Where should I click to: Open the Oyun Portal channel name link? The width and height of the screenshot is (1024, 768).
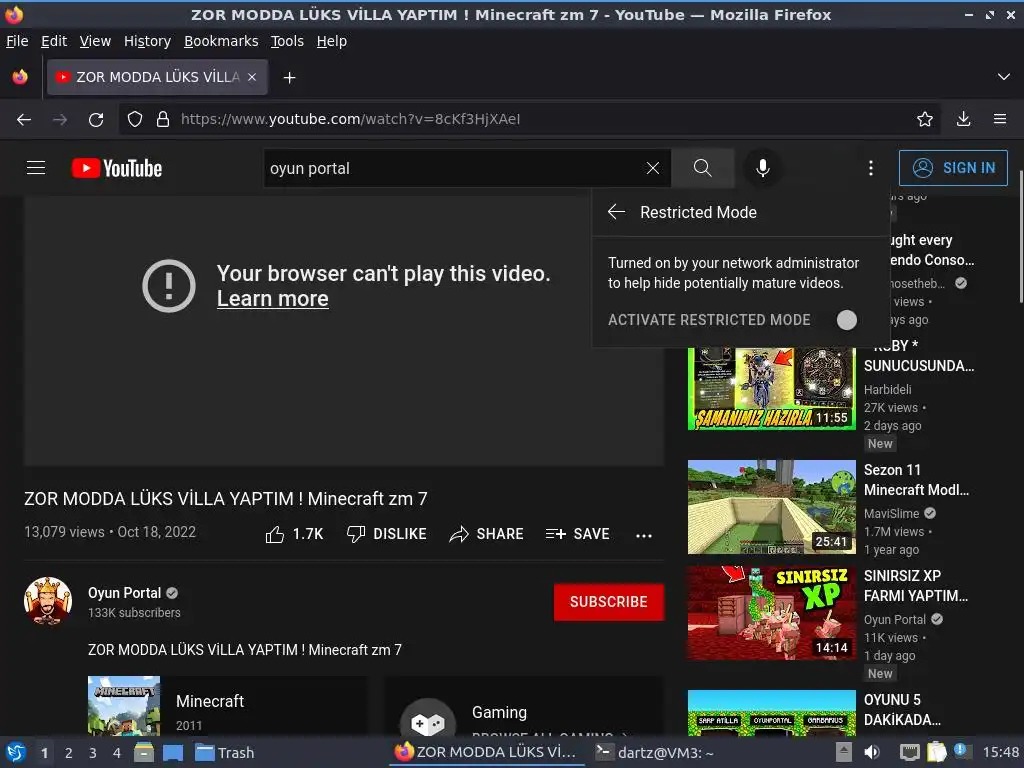pos(124,593)
